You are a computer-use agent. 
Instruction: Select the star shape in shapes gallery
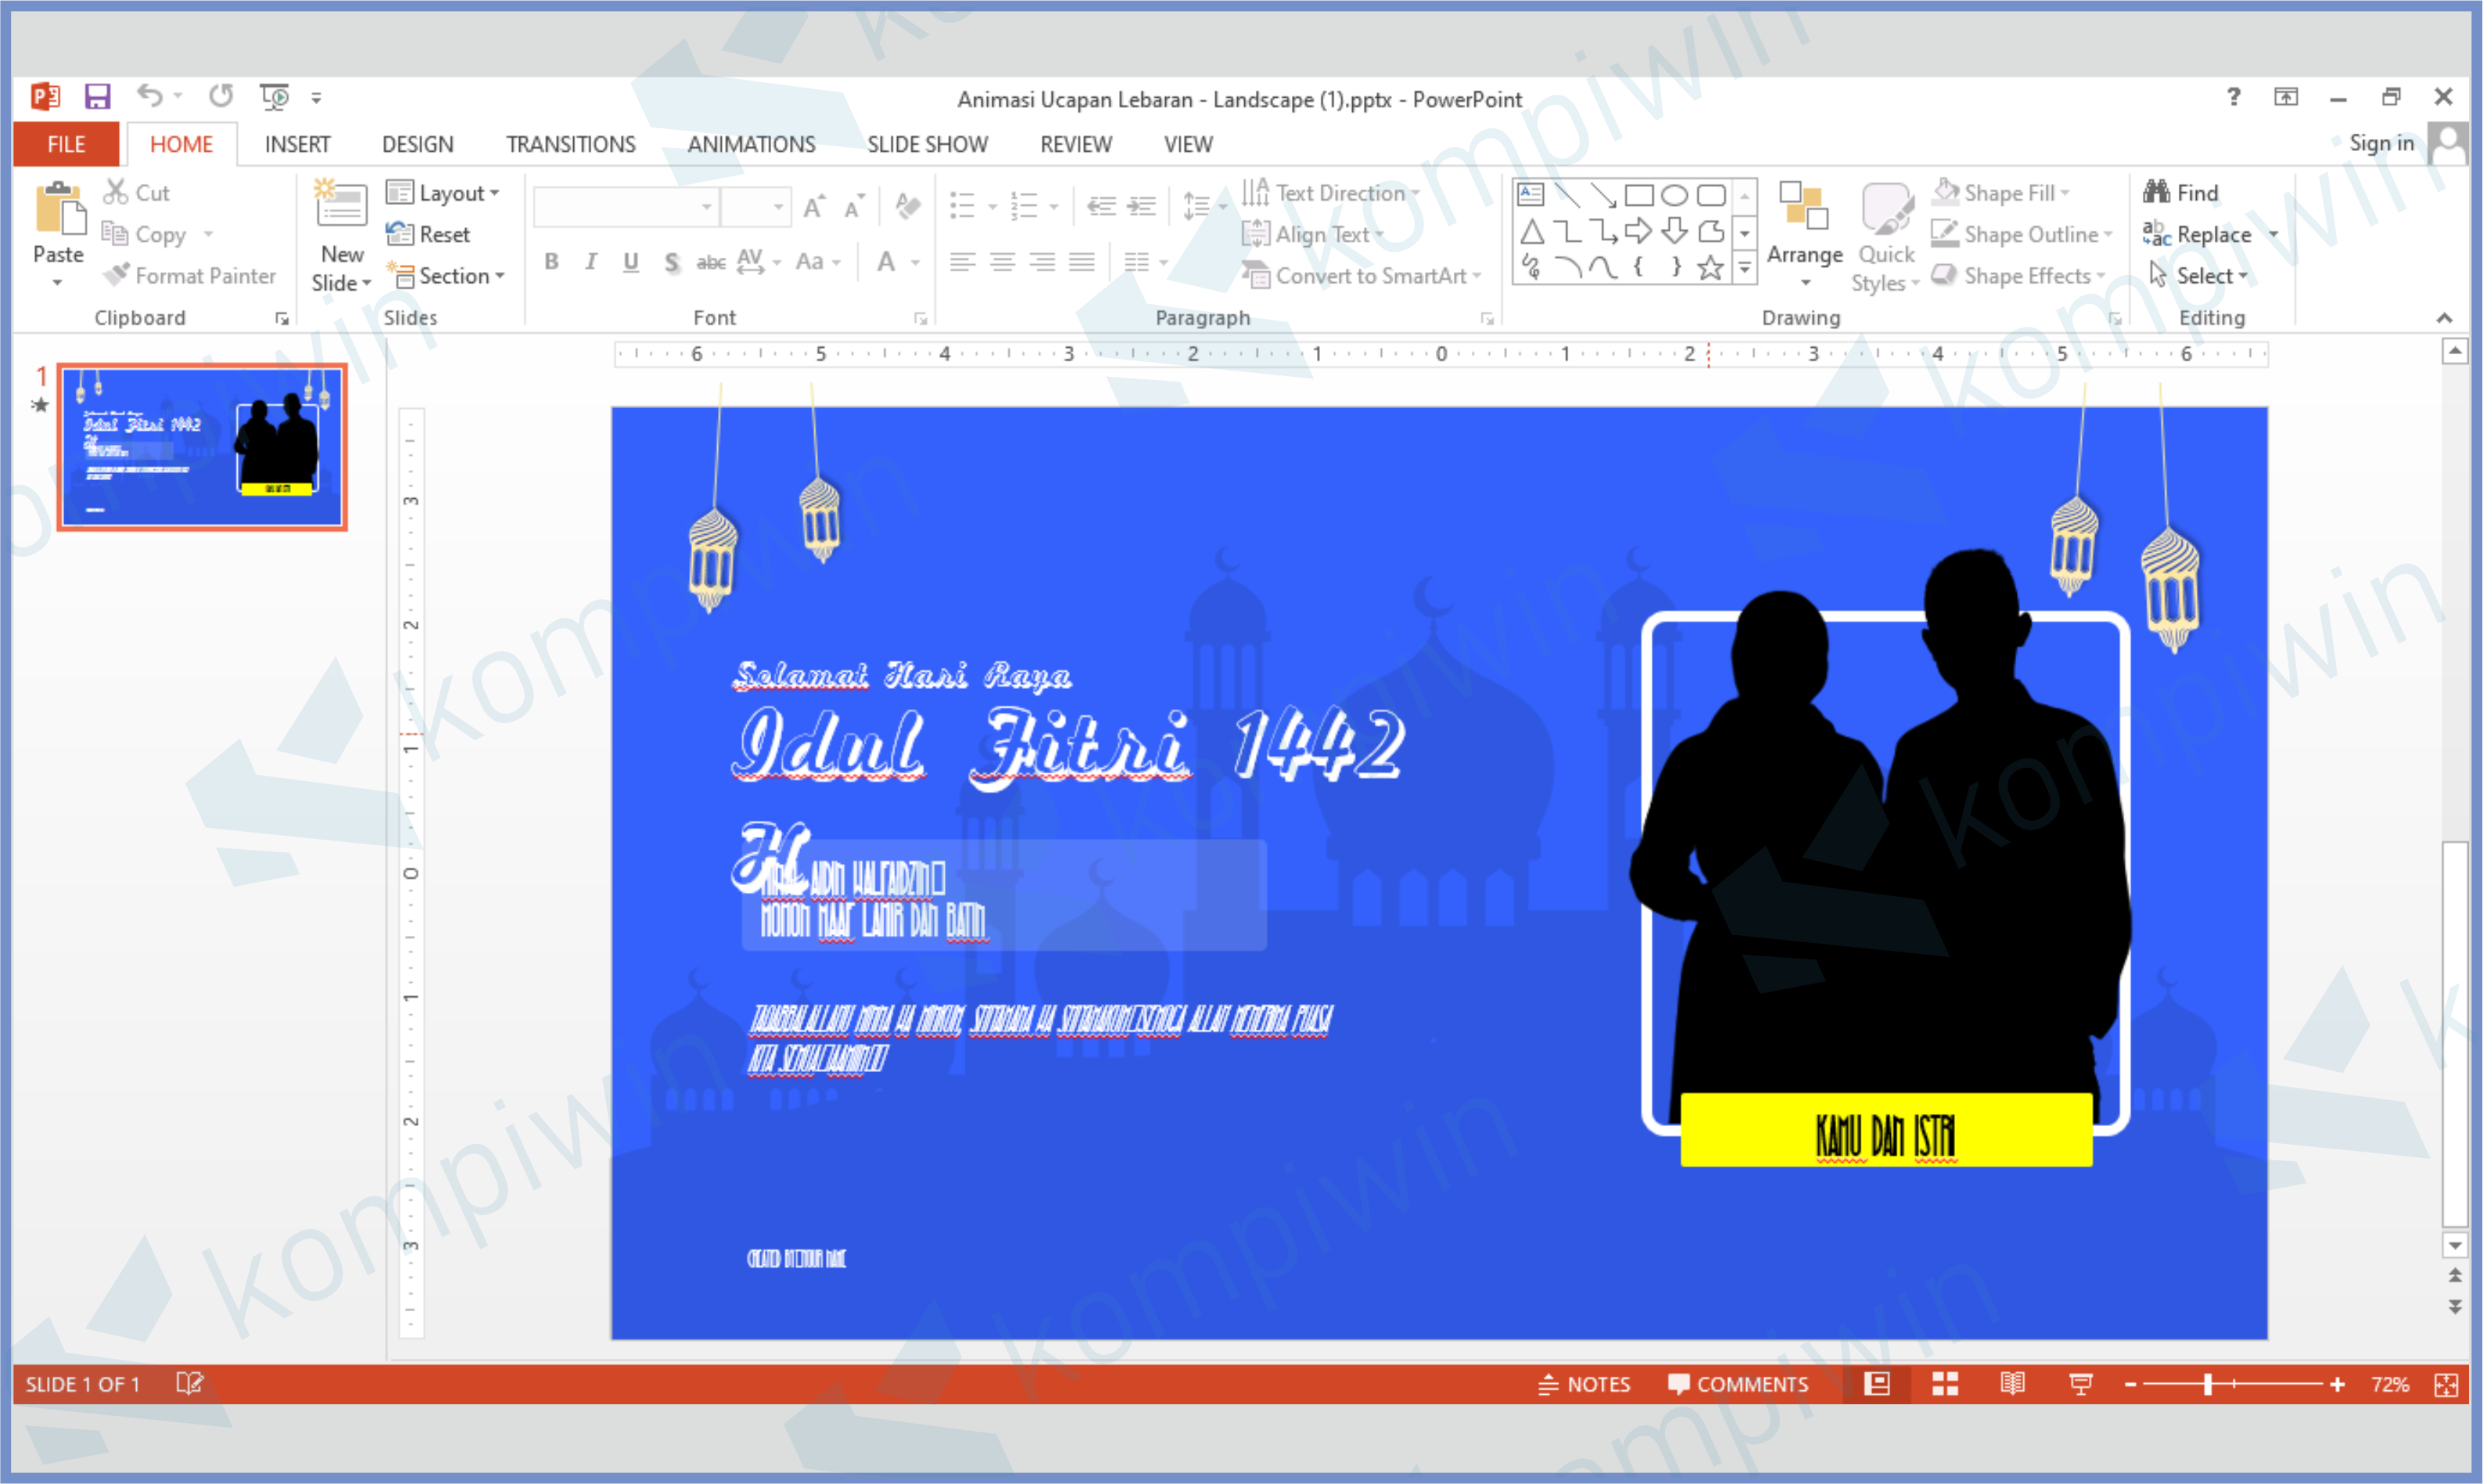[x=1711, y=268]
